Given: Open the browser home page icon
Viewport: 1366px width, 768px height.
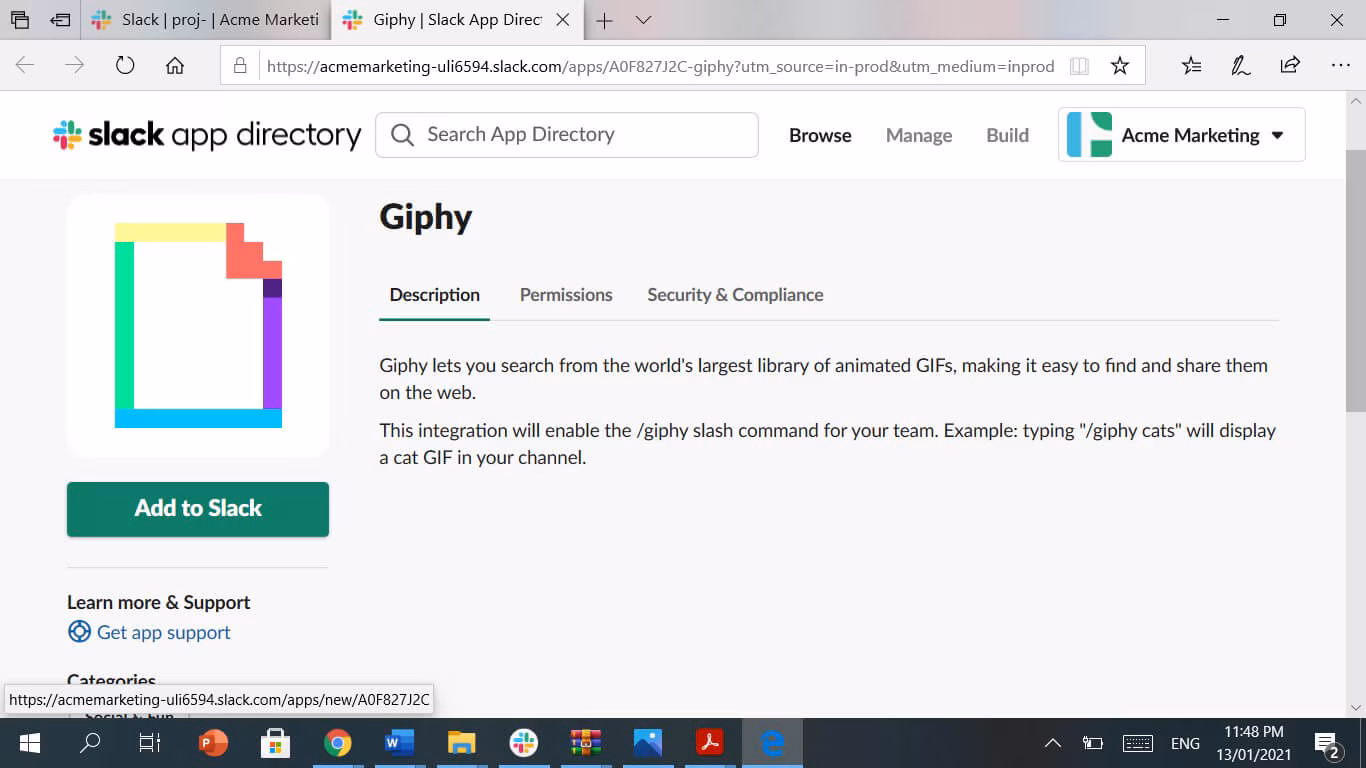Looking at the screenshot, I should [x=175, y=66].
